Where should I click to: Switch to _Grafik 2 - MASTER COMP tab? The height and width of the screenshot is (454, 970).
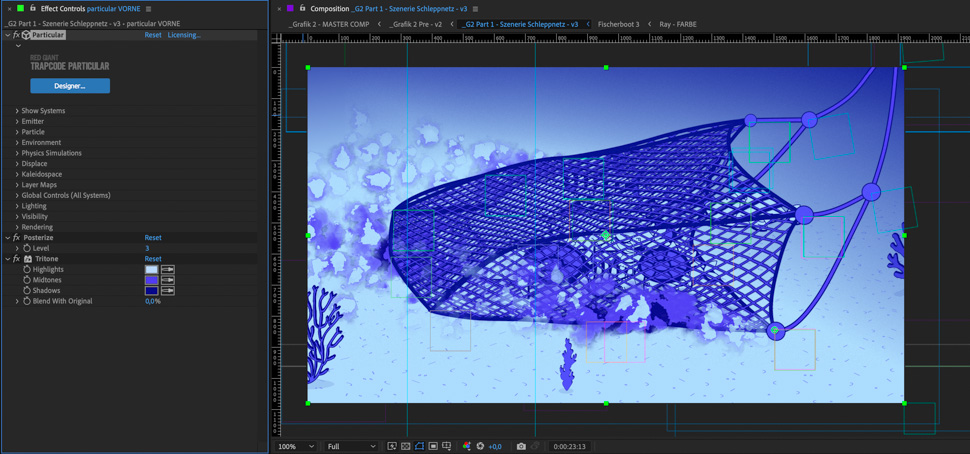click(328, 24)
